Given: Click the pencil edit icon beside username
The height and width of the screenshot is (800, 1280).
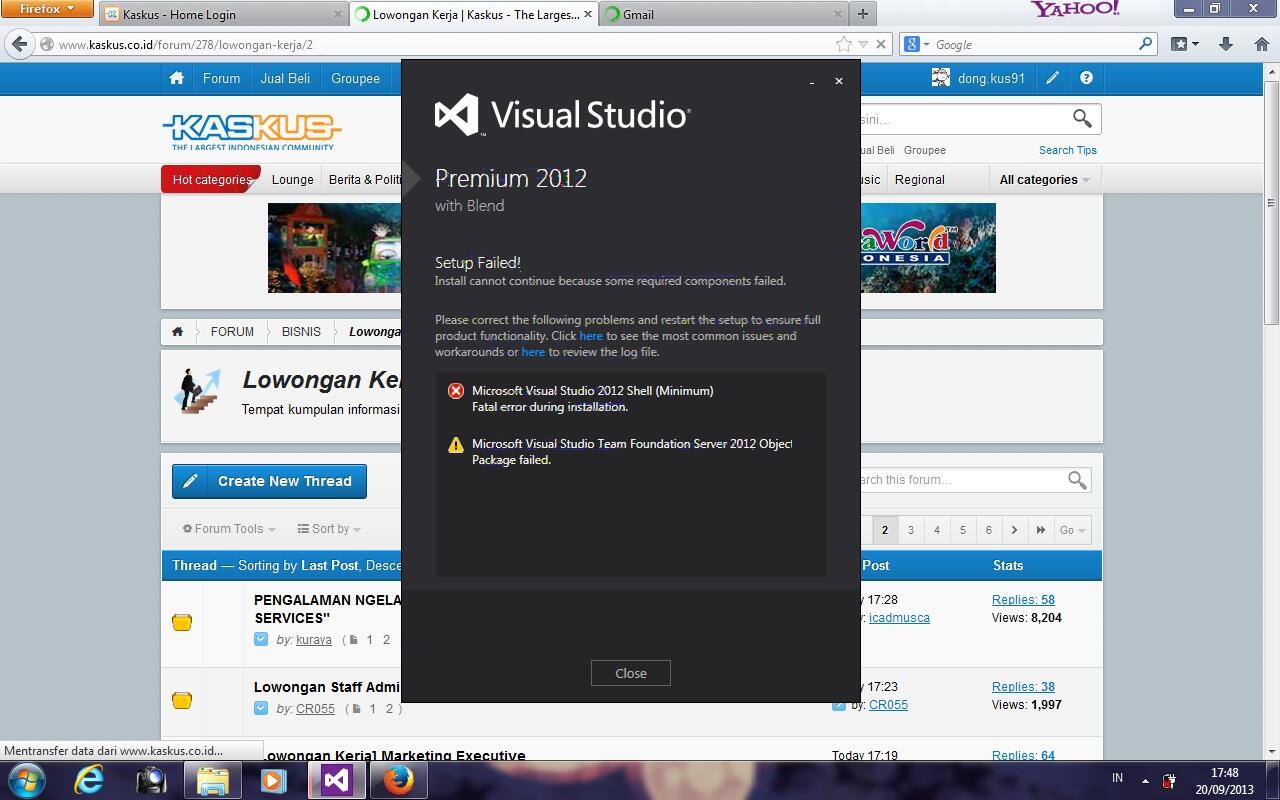Looking at the screenshot, I should coord(1052,78).
